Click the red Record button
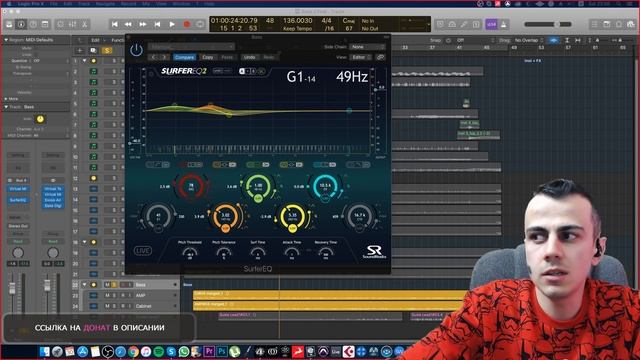The image size is (640, 360). click(x=187, y=24)
